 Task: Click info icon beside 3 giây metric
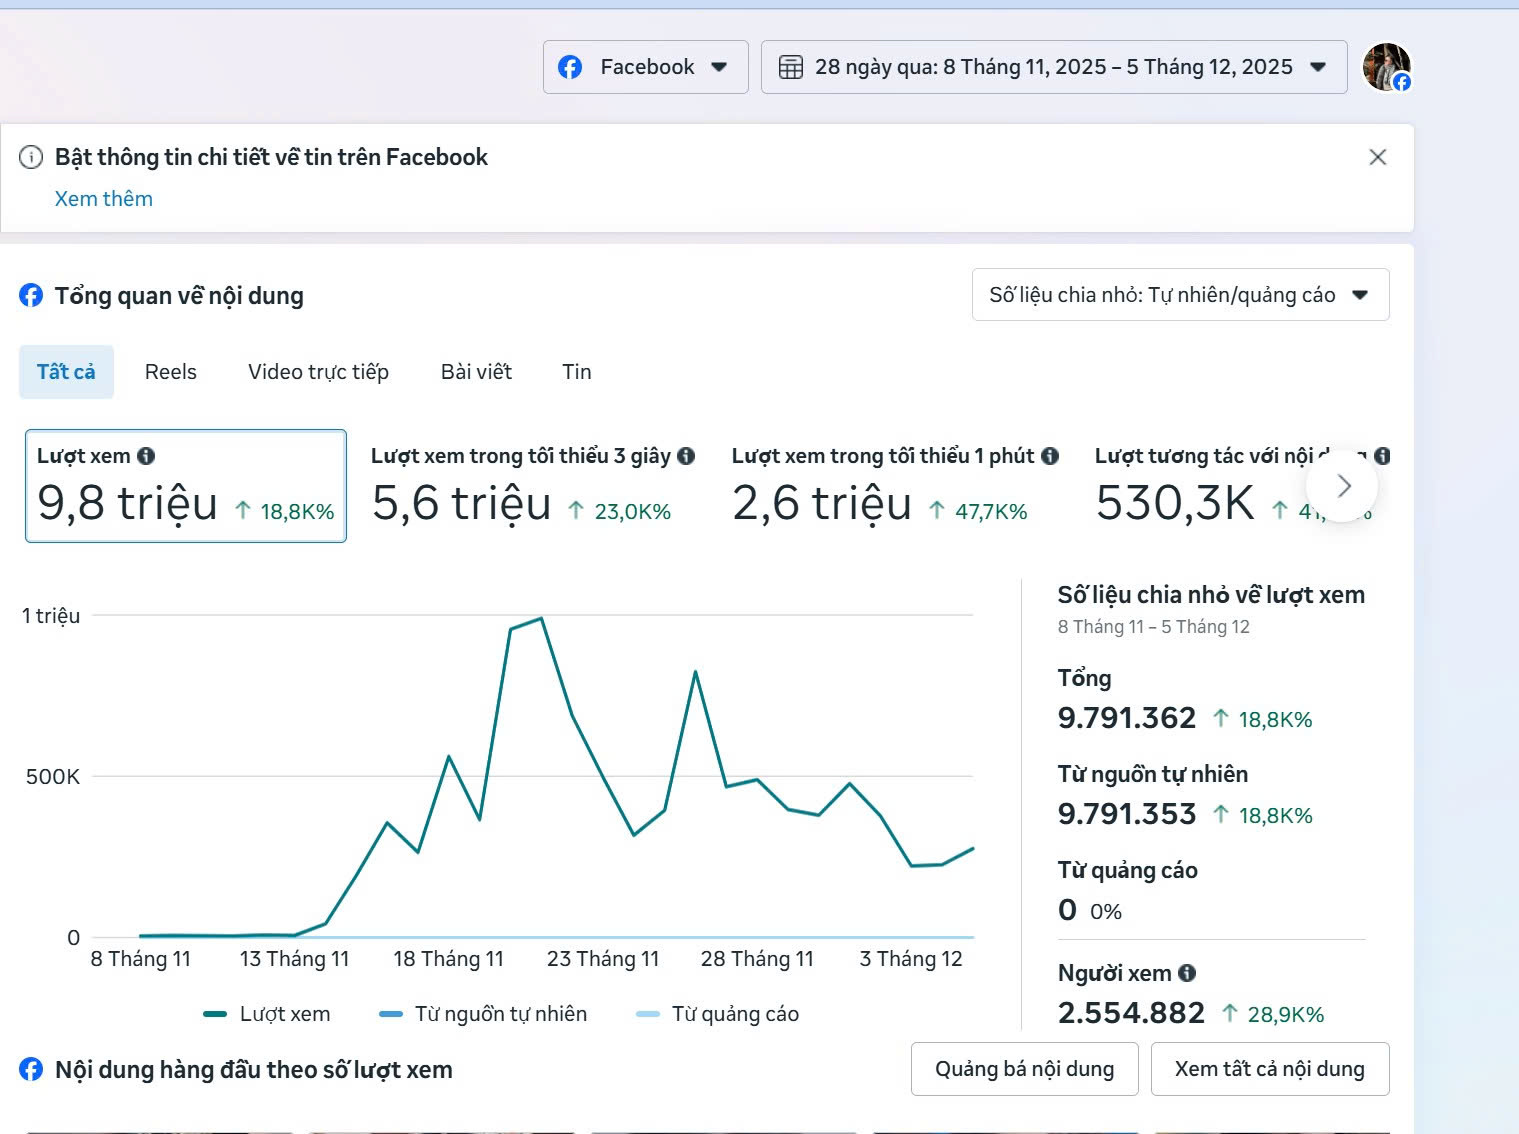coord(686,456)
